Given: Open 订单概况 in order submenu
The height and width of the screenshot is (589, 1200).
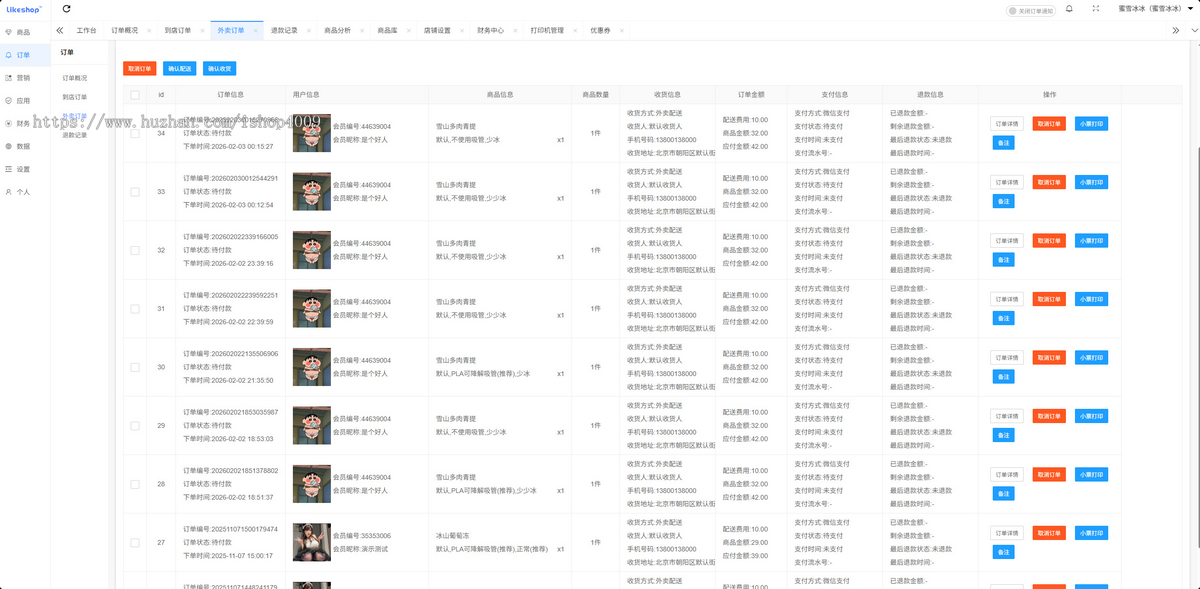Looking at the screenshot, I should click(75, 77).
